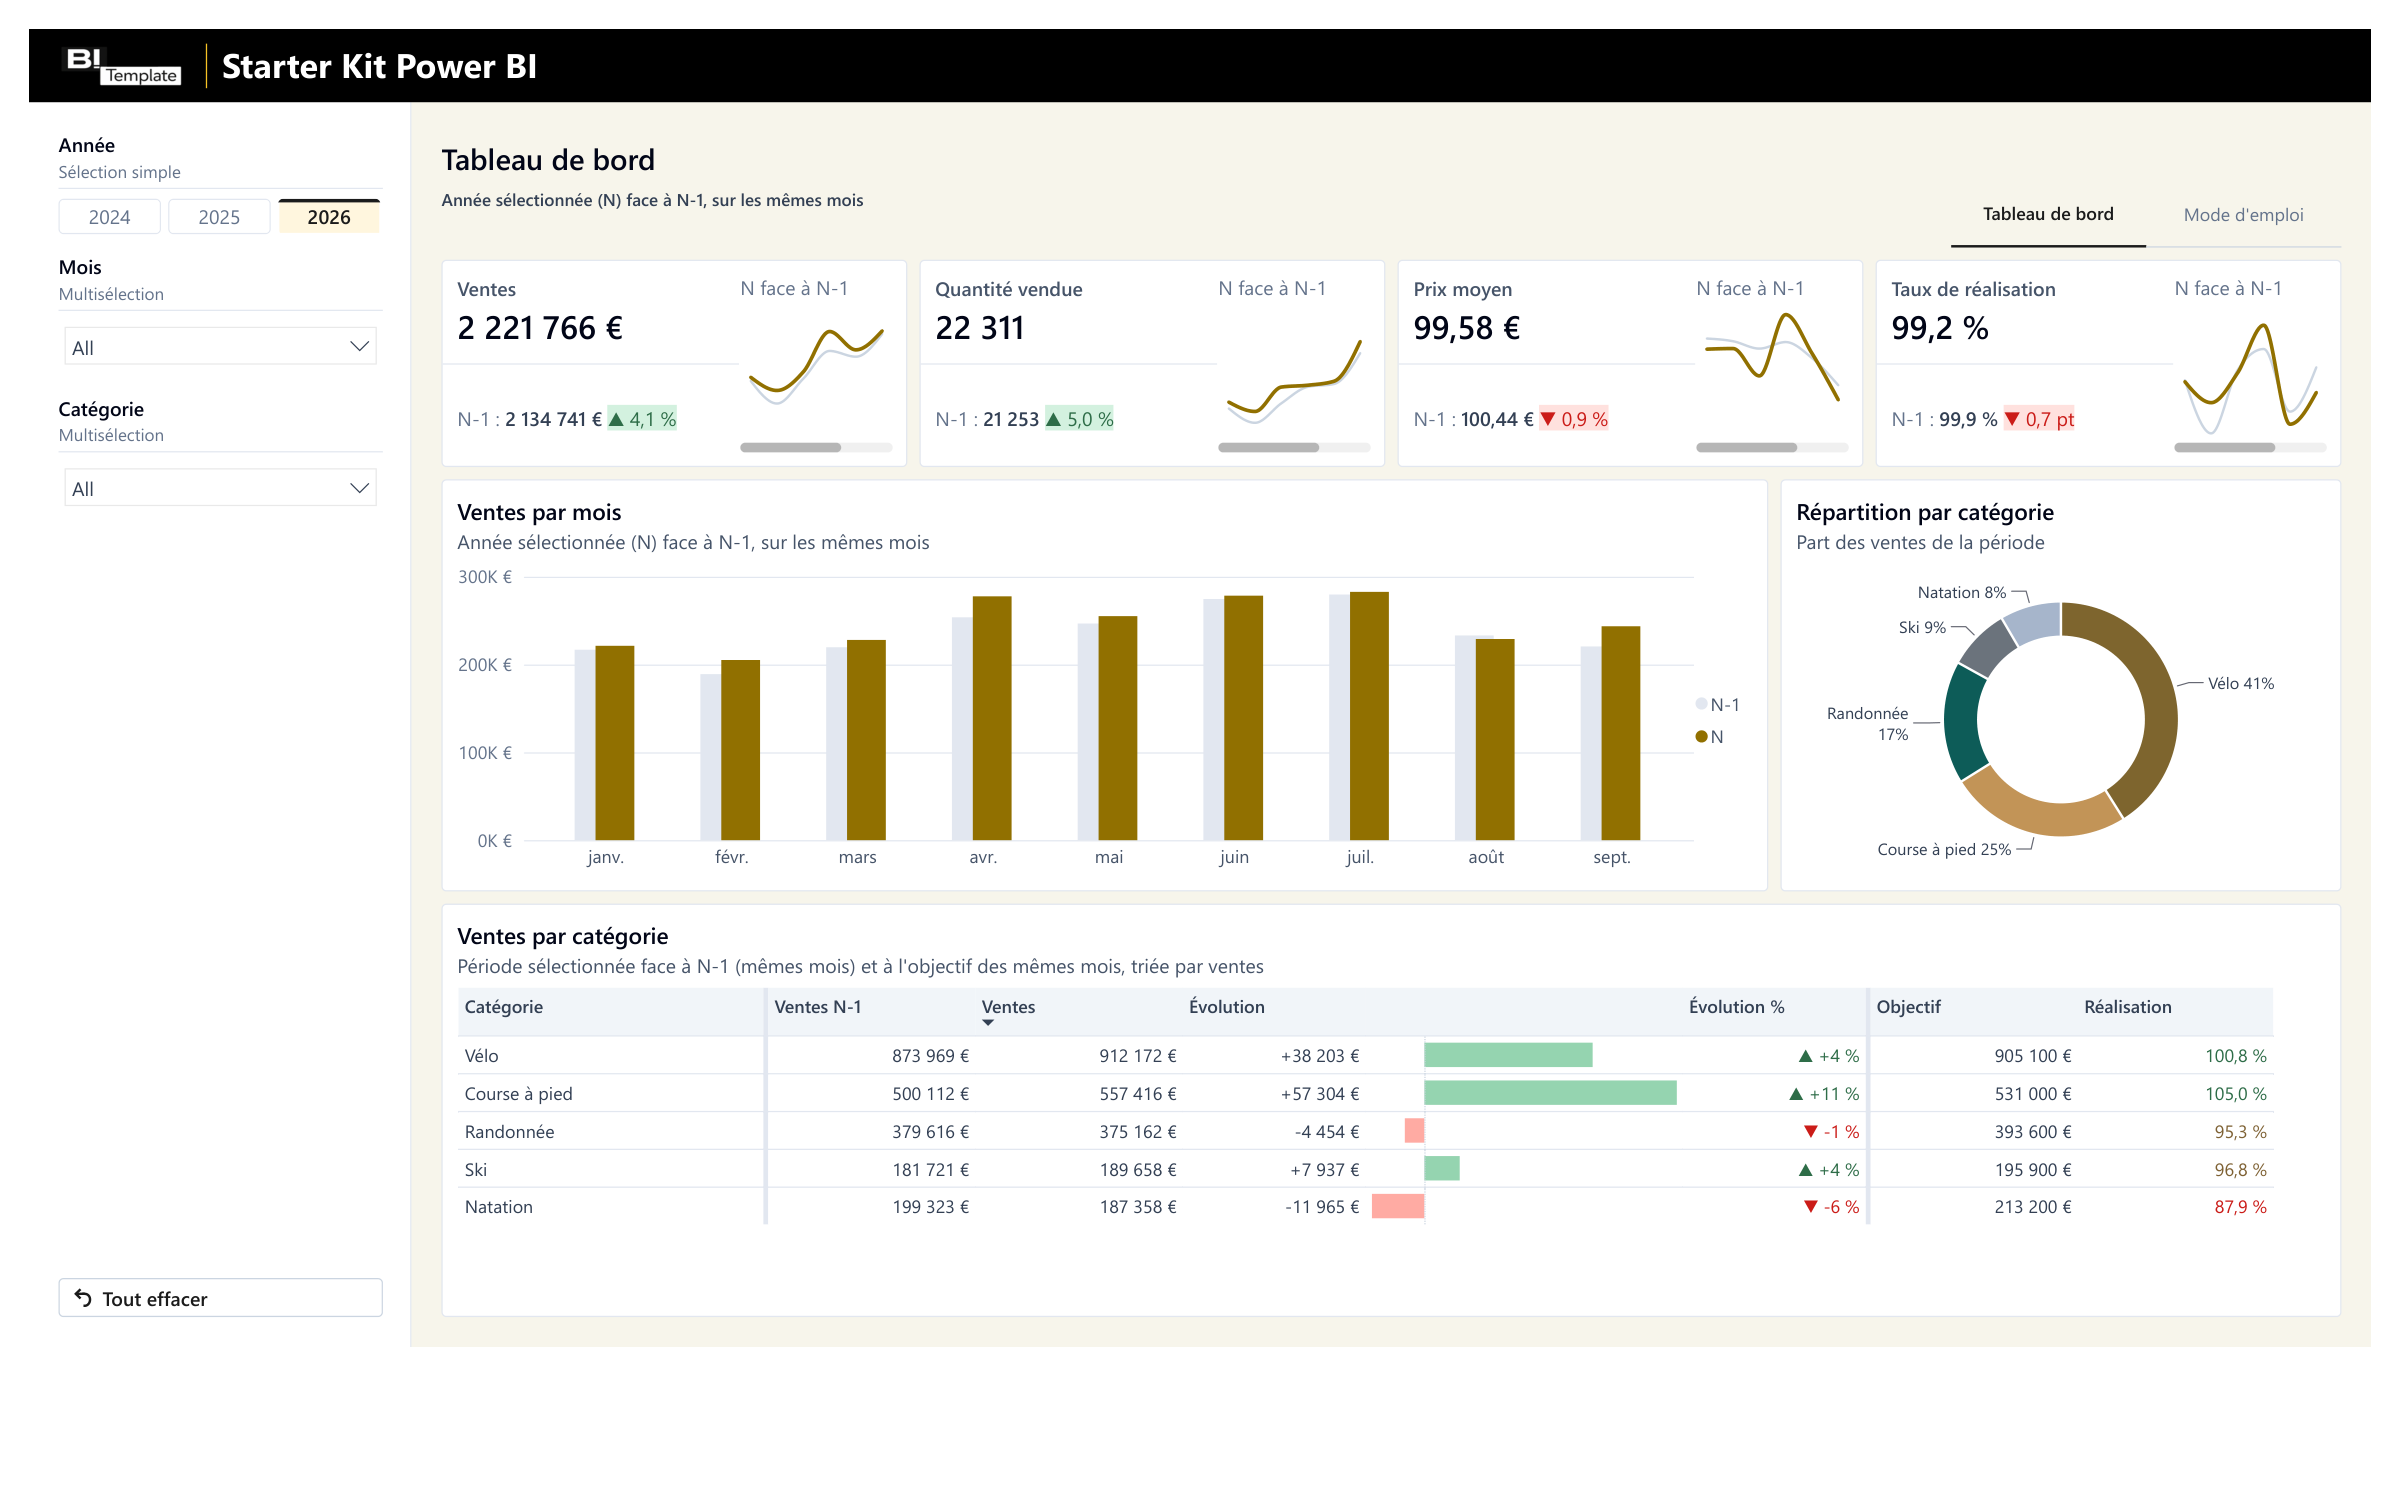Click Tout effacer button
This screenshot has width=2400, height=1500.
tap(220, 1298)
